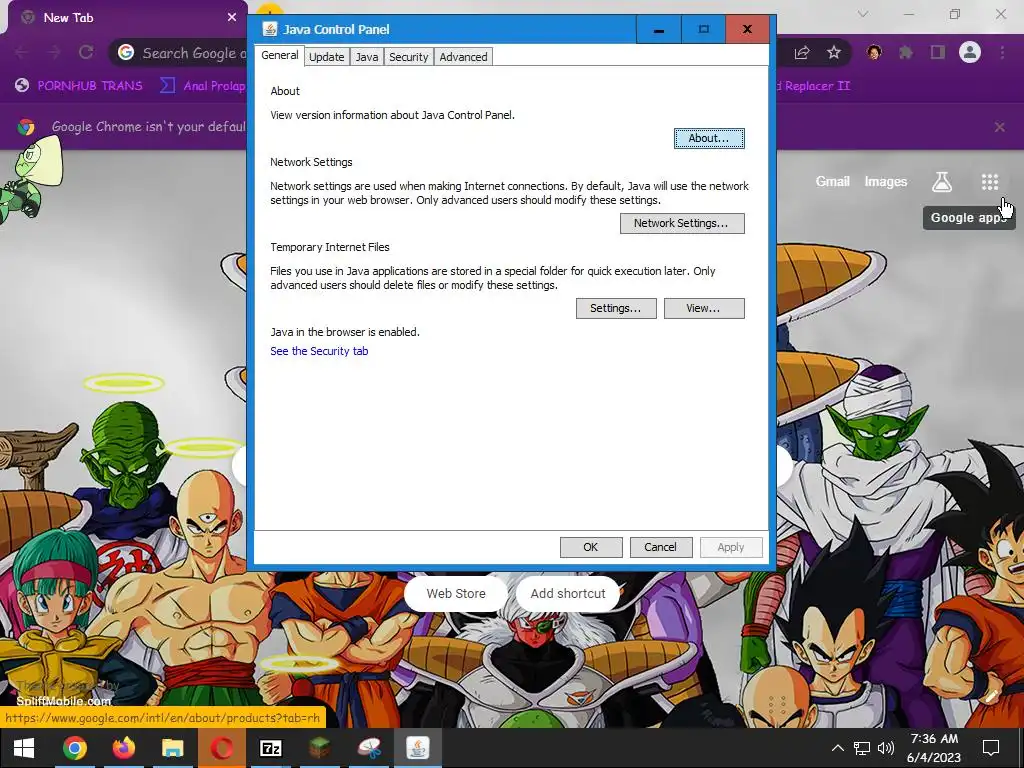Click Add shortcut on New Tab page
The image size is (1024, 768).
568,594
